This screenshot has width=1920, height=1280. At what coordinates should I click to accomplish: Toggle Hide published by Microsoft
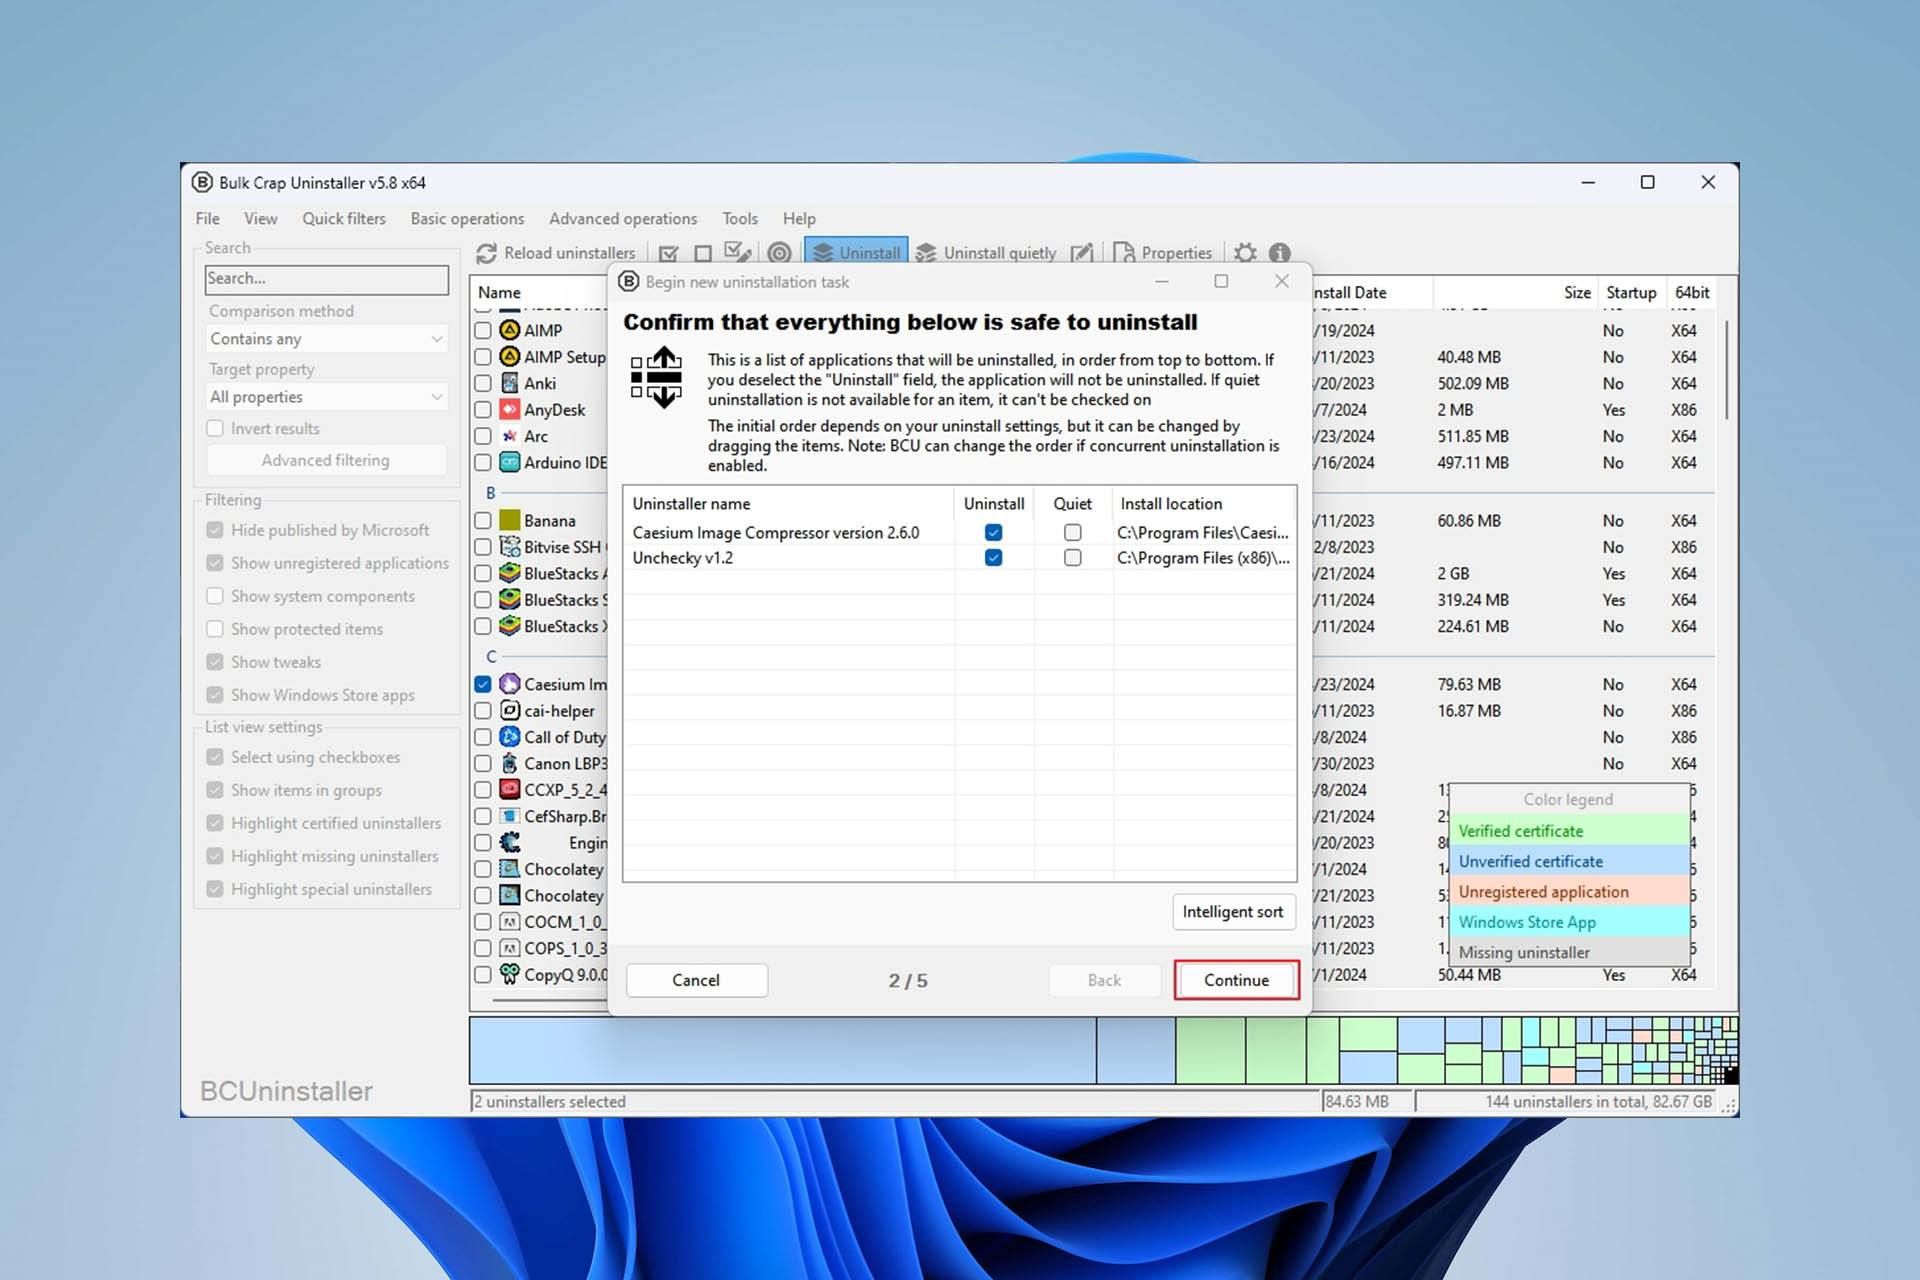tap(215, 530)
